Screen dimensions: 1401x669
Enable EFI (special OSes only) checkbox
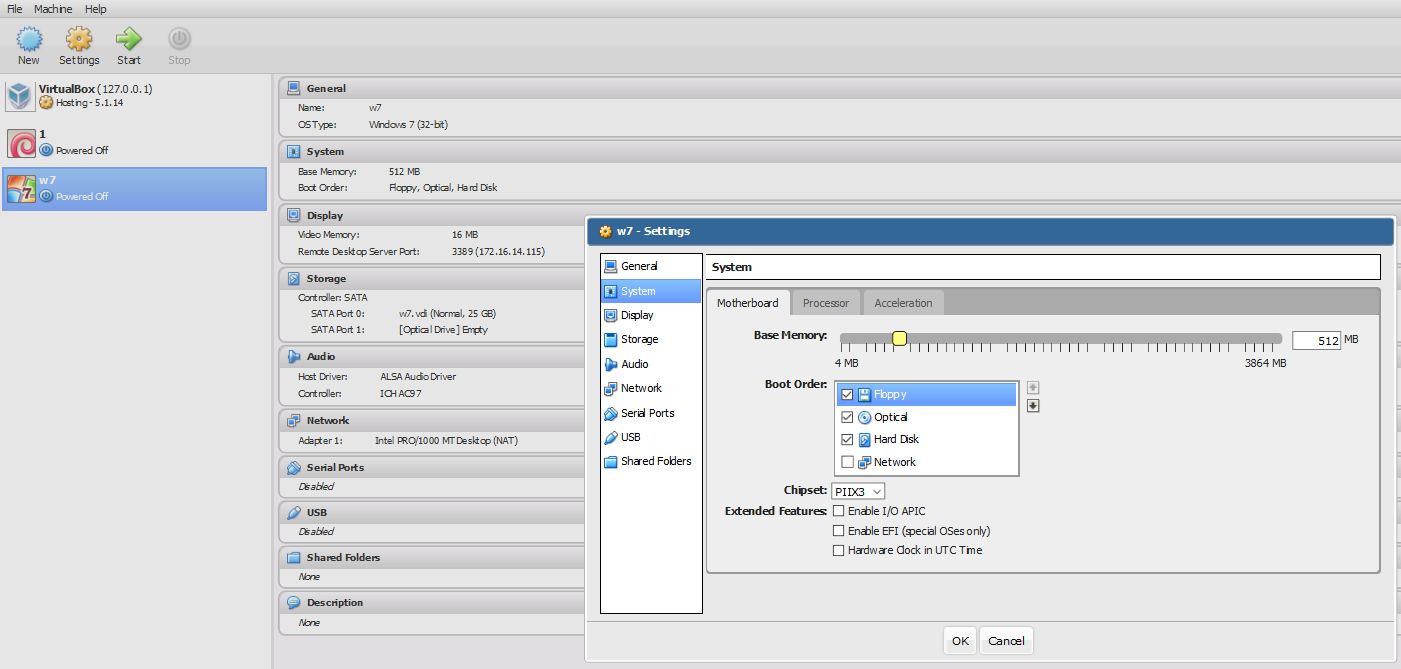click(838, 531)
